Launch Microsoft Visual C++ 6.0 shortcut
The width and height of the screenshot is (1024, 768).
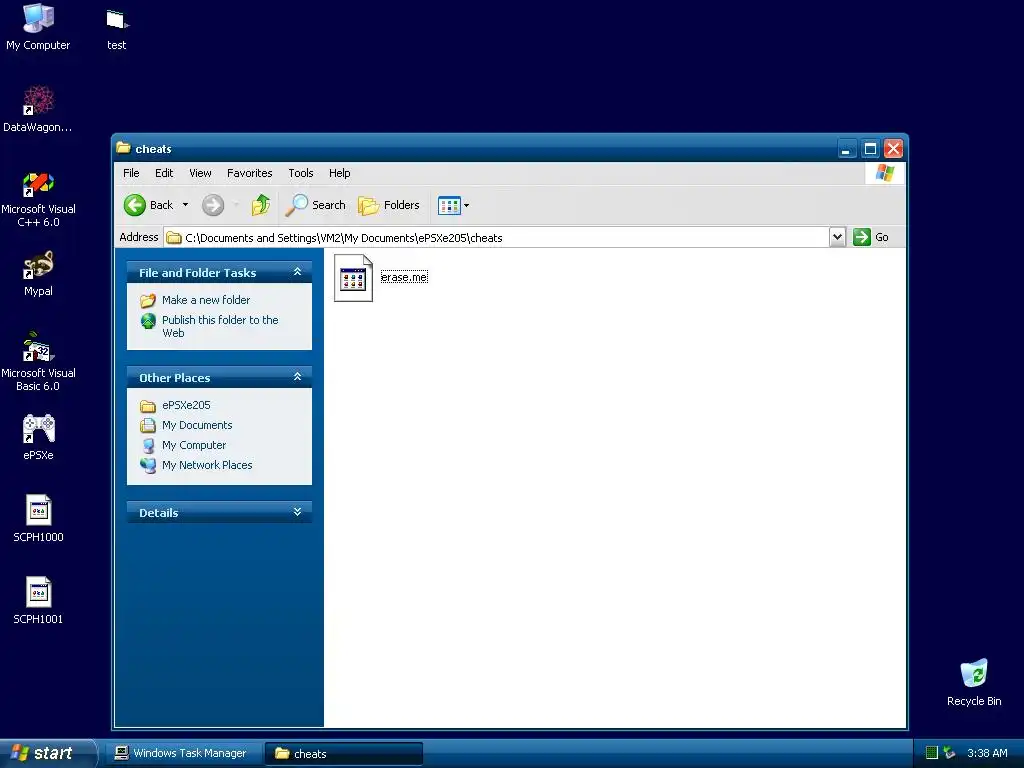[x=38, y=199]
